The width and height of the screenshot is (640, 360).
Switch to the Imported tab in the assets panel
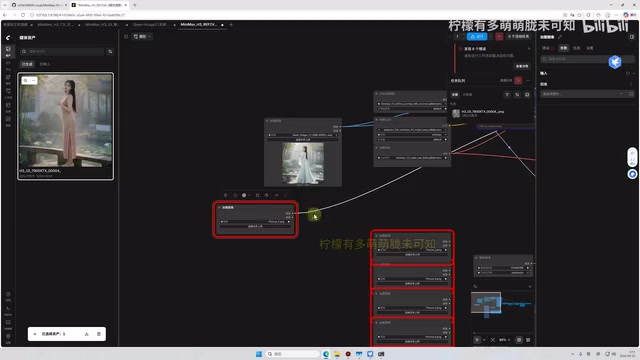pos(45,64)
